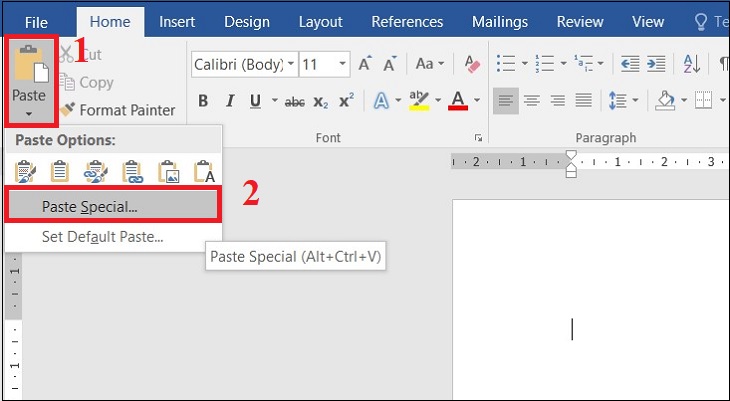Image resolution: width=730 pixels, height=401 pixels.
Task: Click the Clear All Formatting eraser icon
Action: tap(471, 64)
